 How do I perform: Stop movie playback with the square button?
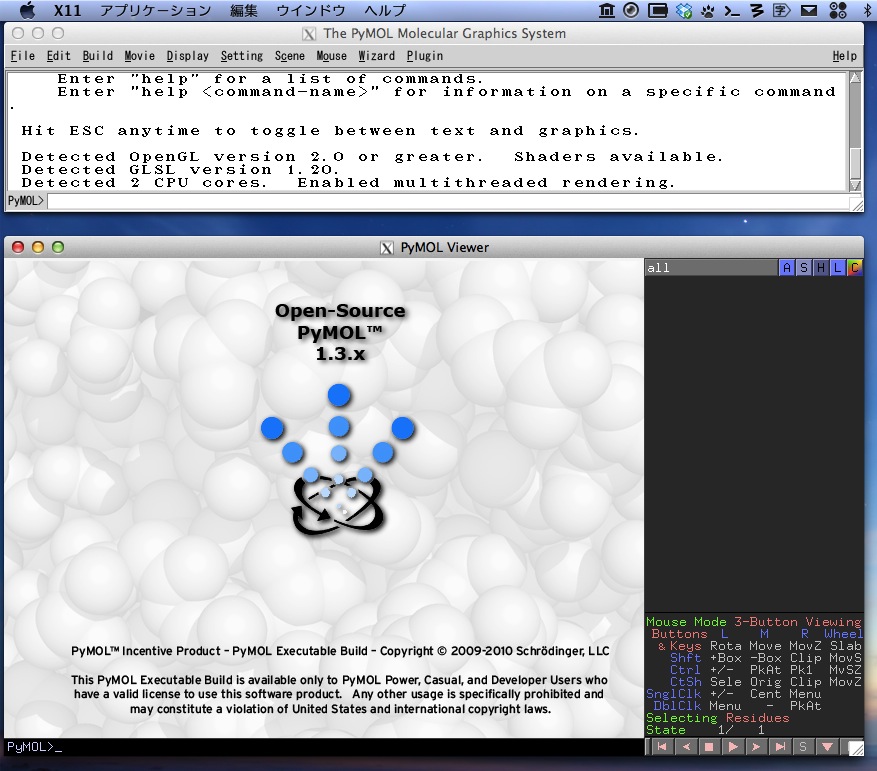coord(709,746)
